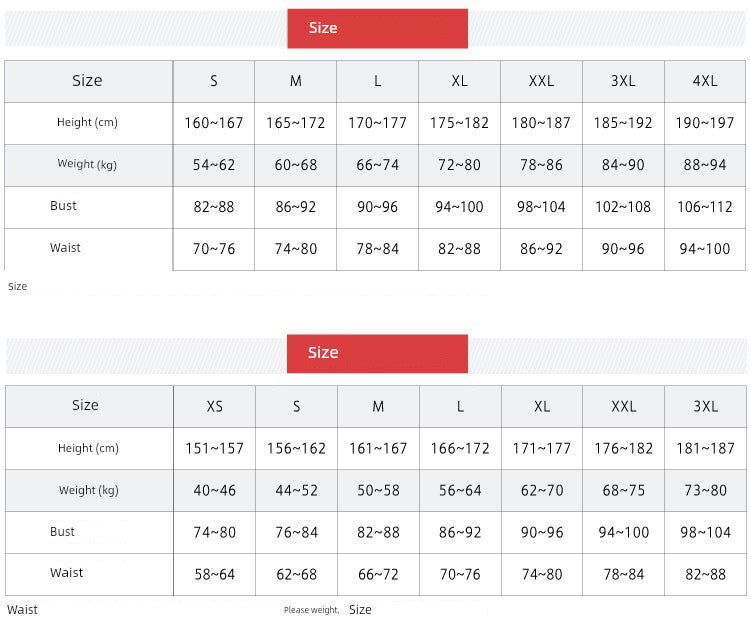Click the 'Please weight,' text
This screenshot has height=624, width=750.
coord(311,610)
